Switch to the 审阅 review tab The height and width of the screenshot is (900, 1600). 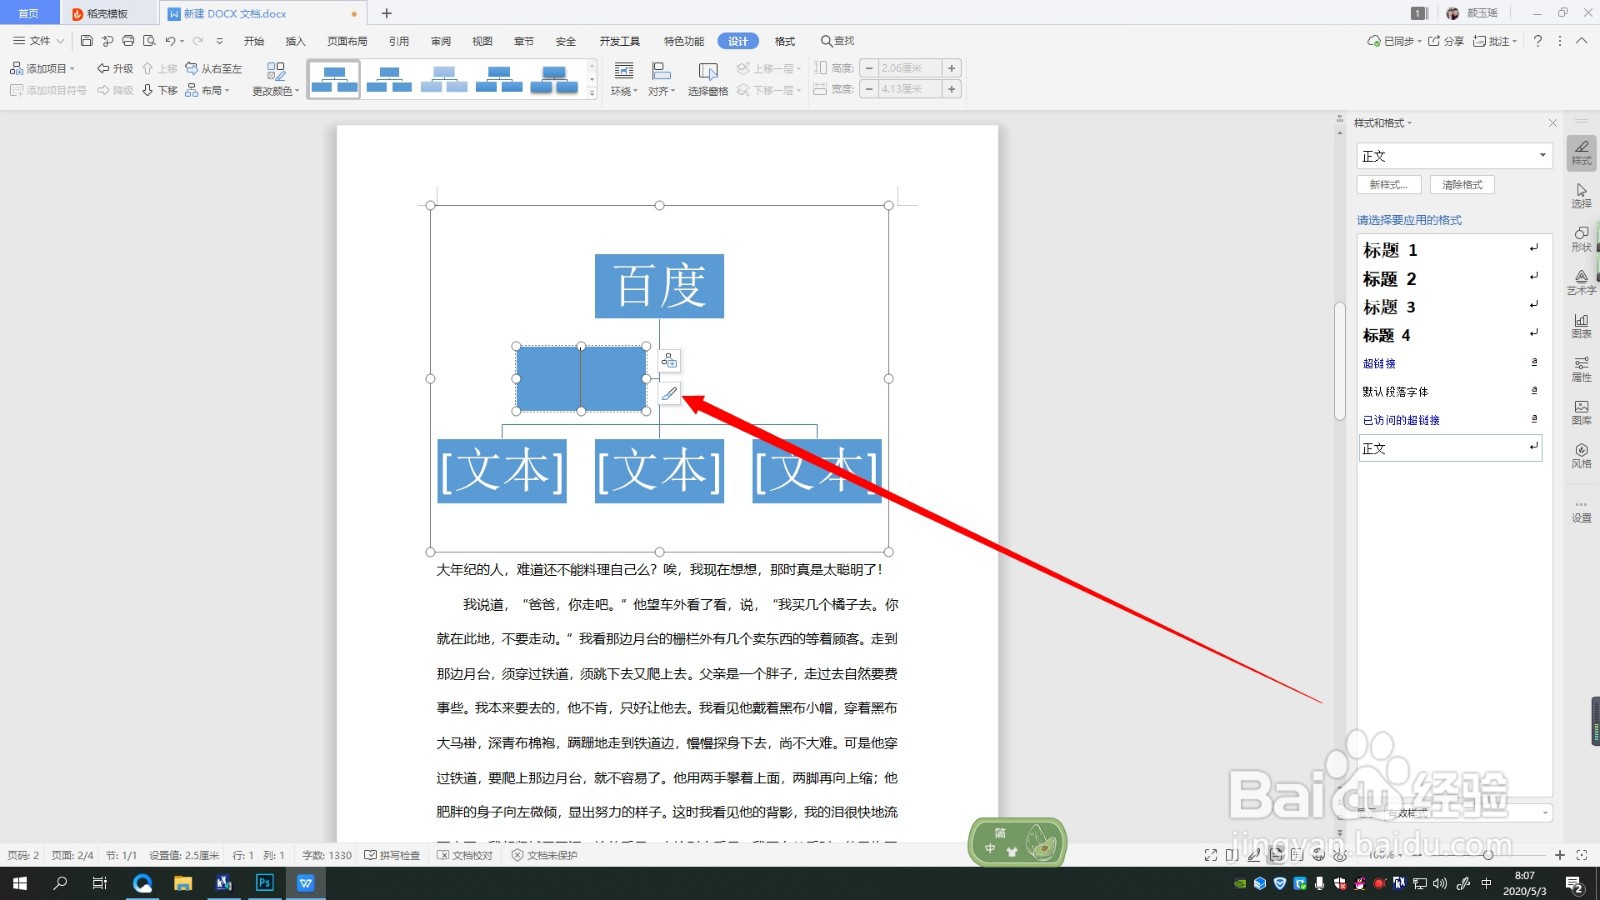(x=441, y=41)
